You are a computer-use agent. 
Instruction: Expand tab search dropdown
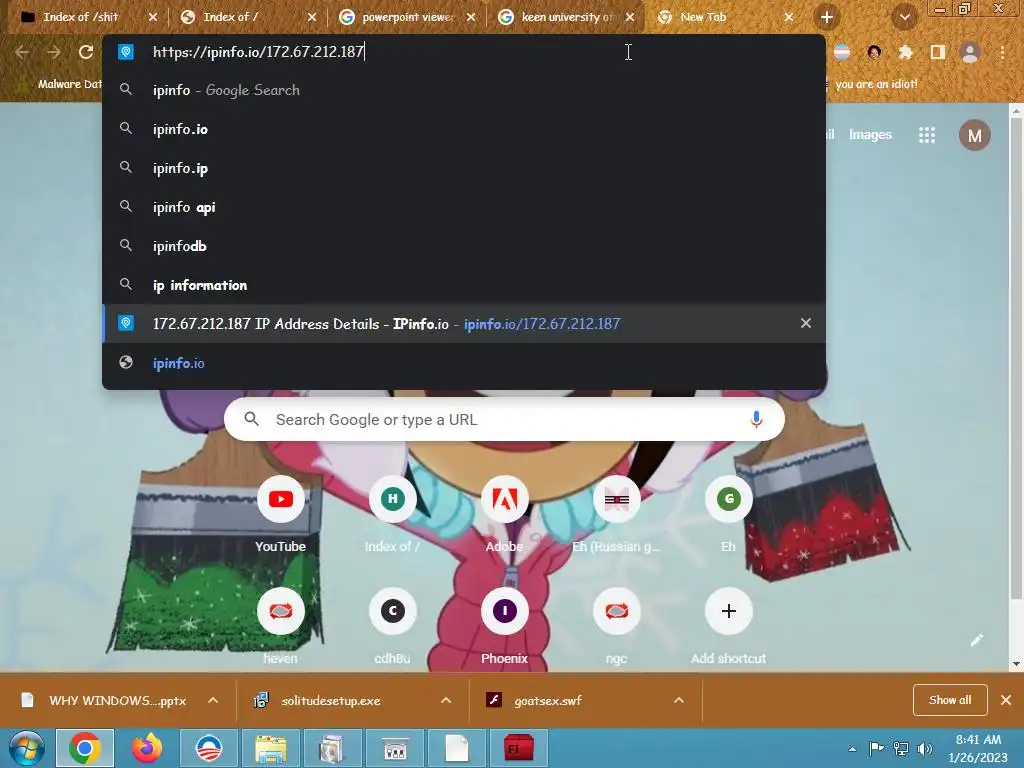tap(904, 17)
